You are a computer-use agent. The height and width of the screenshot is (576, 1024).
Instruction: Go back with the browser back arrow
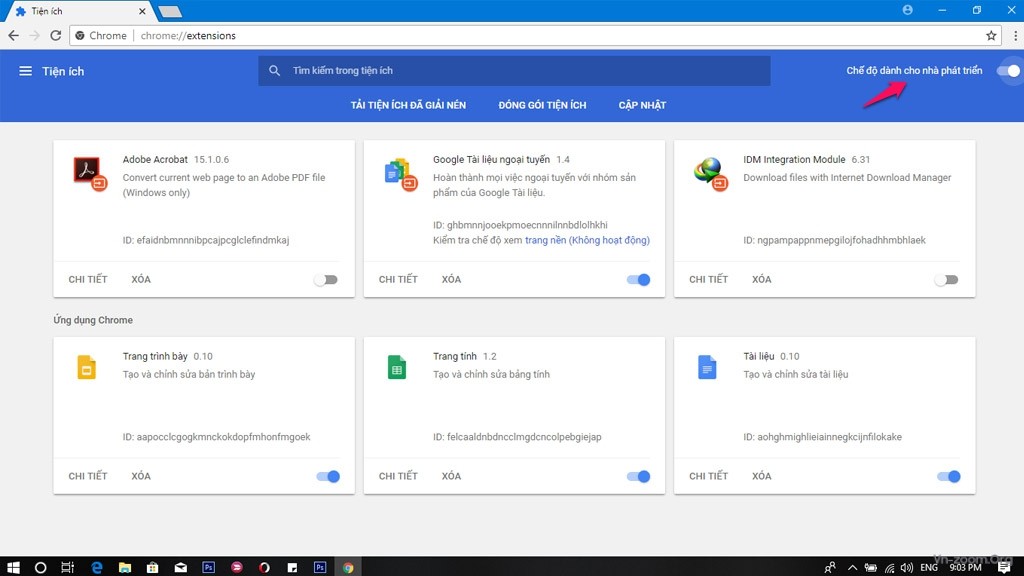[14, 35]
